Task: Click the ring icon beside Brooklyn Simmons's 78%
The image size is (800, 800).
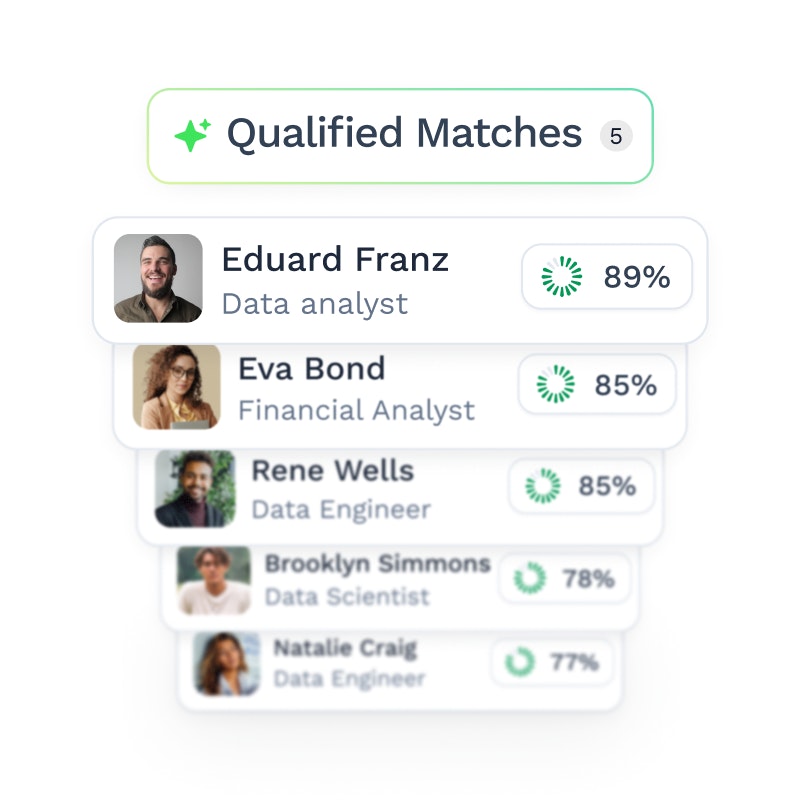Action: point(529,578)
